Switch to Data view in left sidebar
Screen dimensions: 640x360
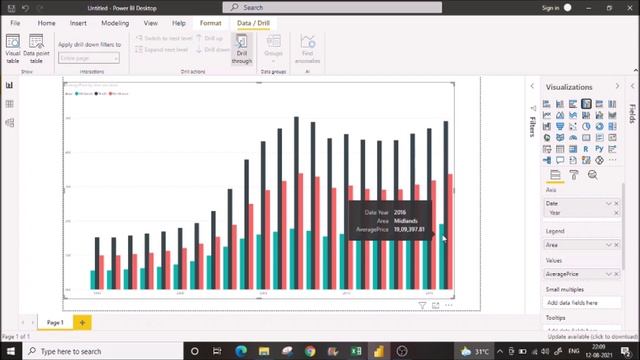tap(9, 104)
